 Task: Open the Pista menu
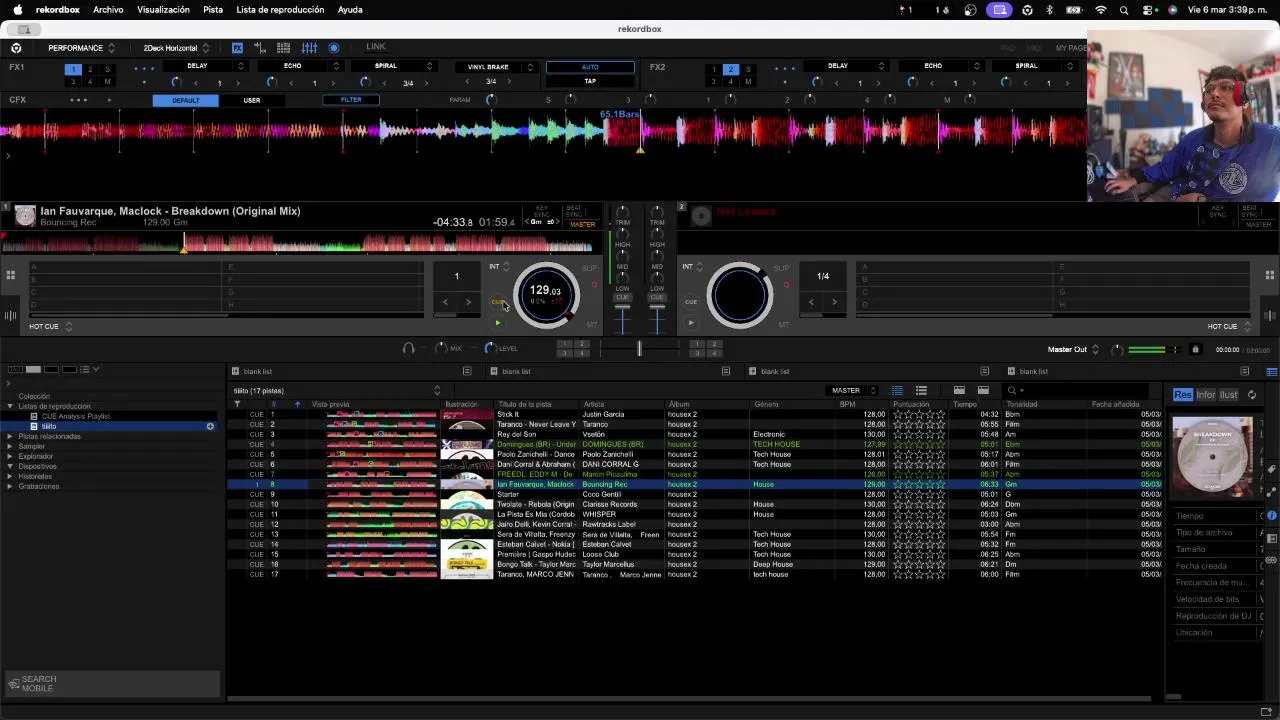tap(213, 10)
